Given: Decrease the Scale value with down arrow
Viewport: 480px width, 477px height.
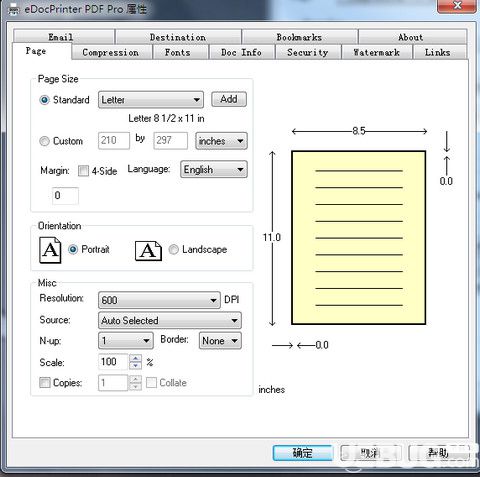Looking at the screenshot, I should 135,366.
